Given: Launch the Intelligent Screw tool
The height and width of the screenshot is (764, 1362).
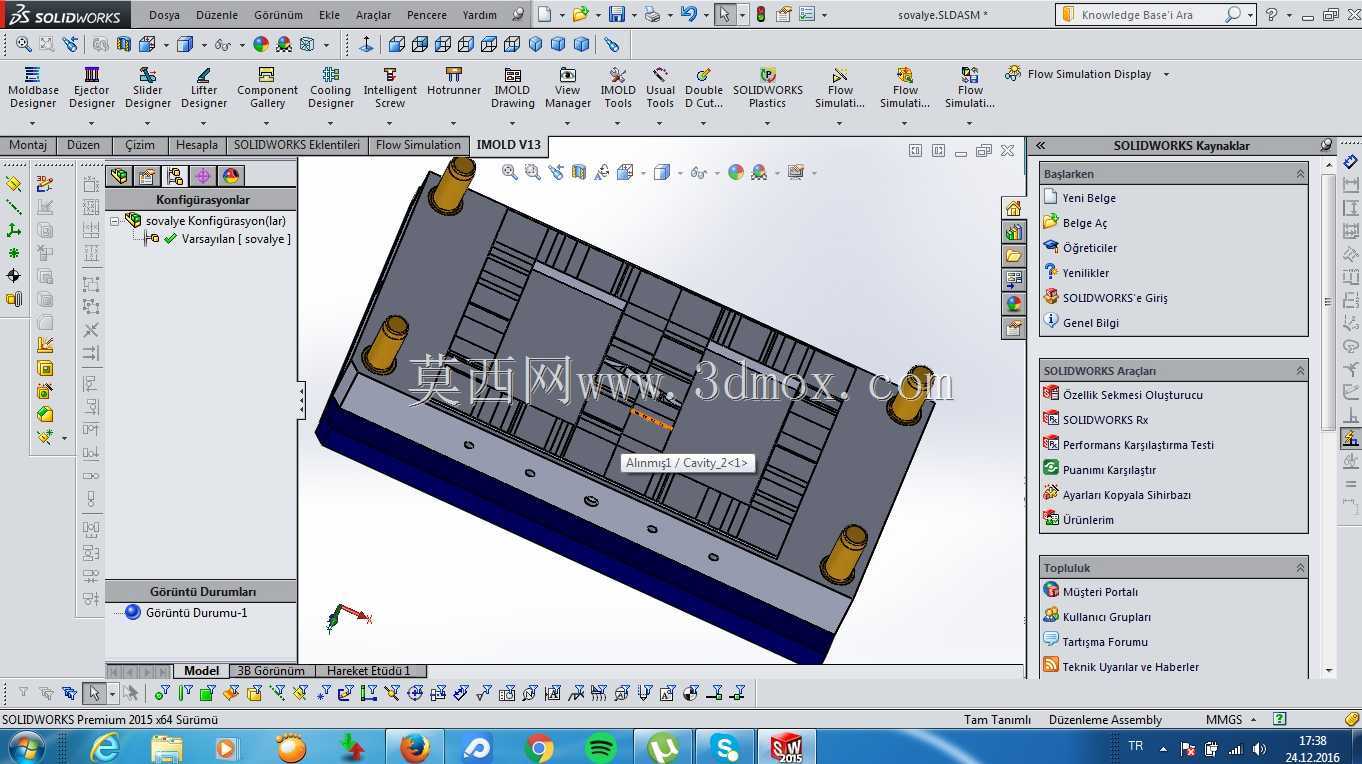Looking at the screenshot, I should [x=390, y=88].
